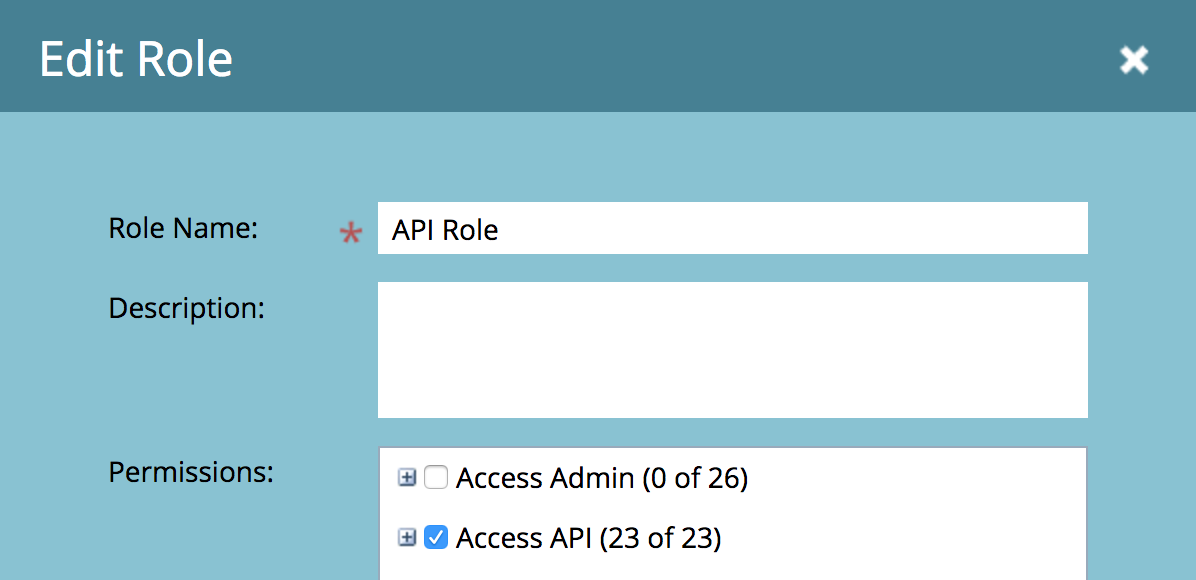Click into the Role Name field

pos(732,228)
